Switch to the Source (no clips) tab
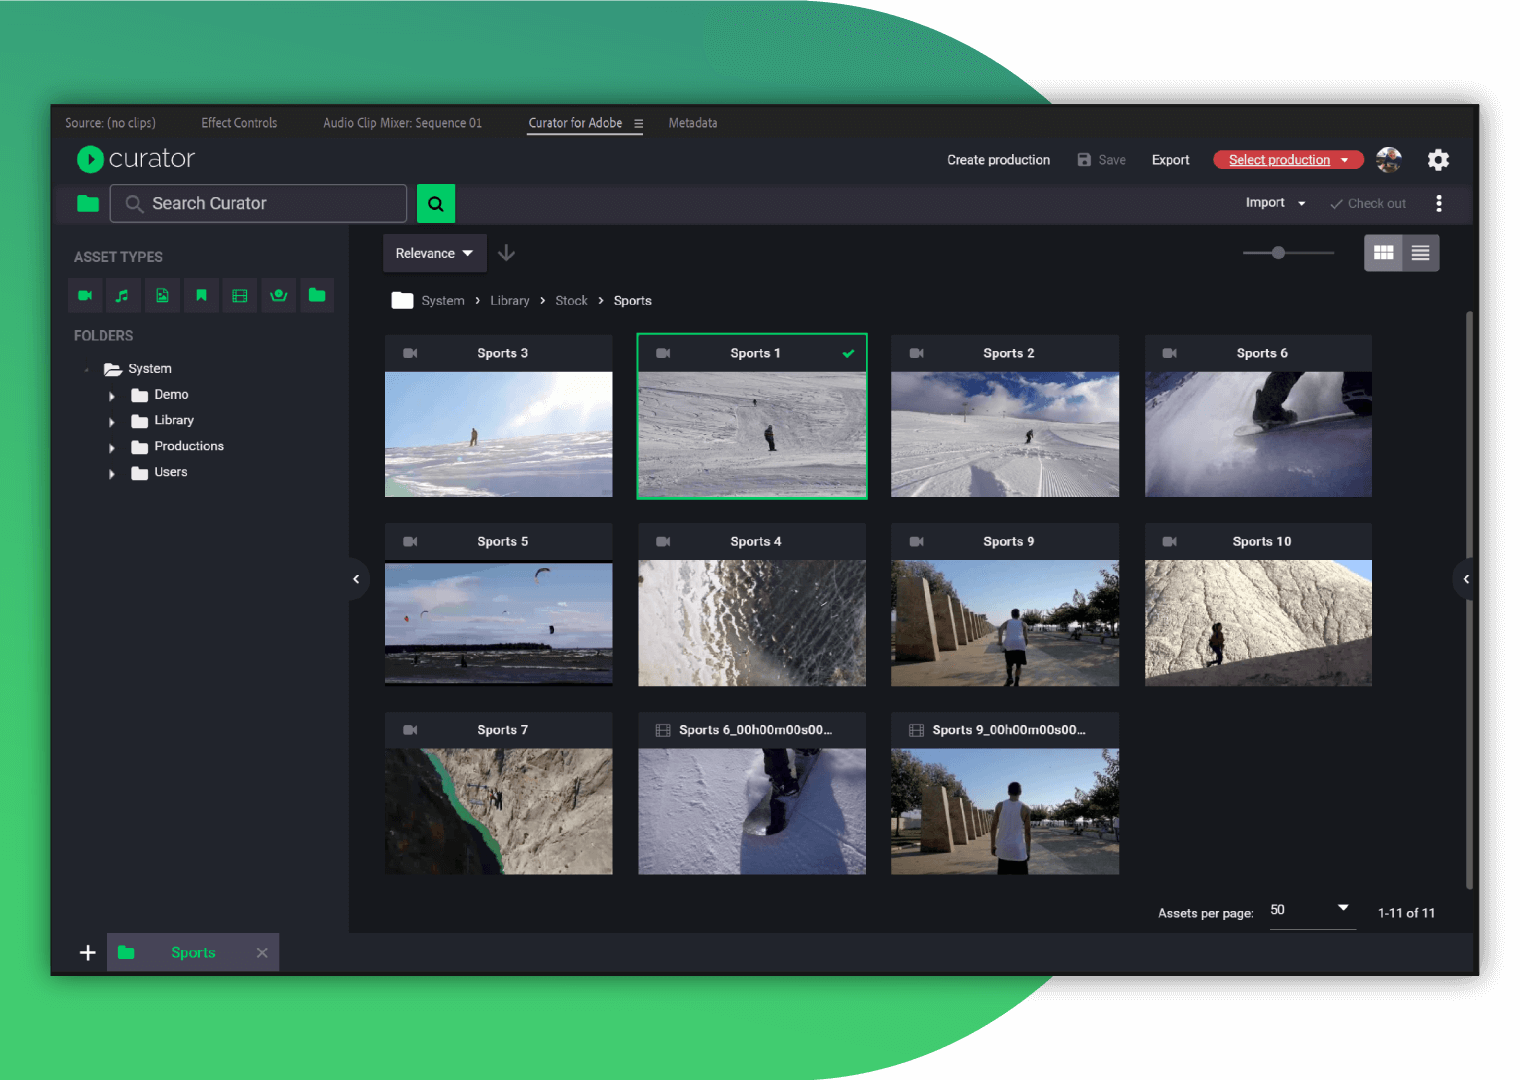The image size is (1520, 1080). pos(111,123)
